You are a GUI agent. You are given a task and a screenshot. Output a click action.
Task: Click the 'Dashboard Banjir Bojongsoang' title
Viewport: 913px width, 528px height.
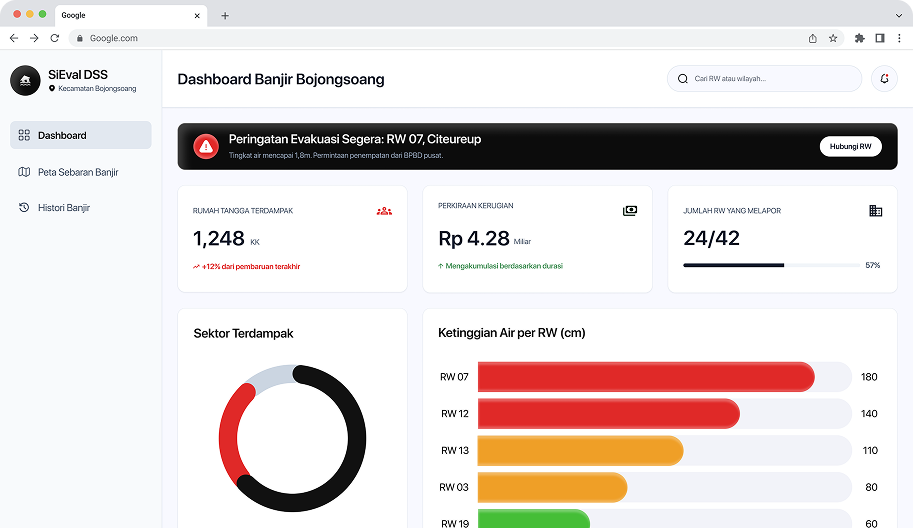(281, 79)
